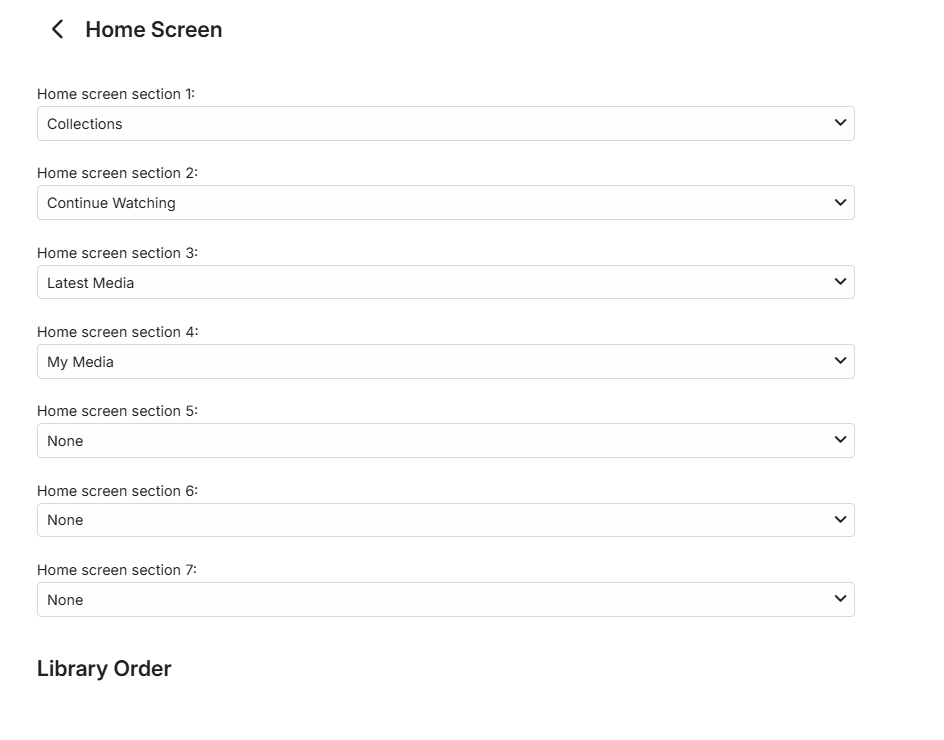Click the chevron arrow of section 6 field
Screen dimensions: 944x740
tap(840, 520)
